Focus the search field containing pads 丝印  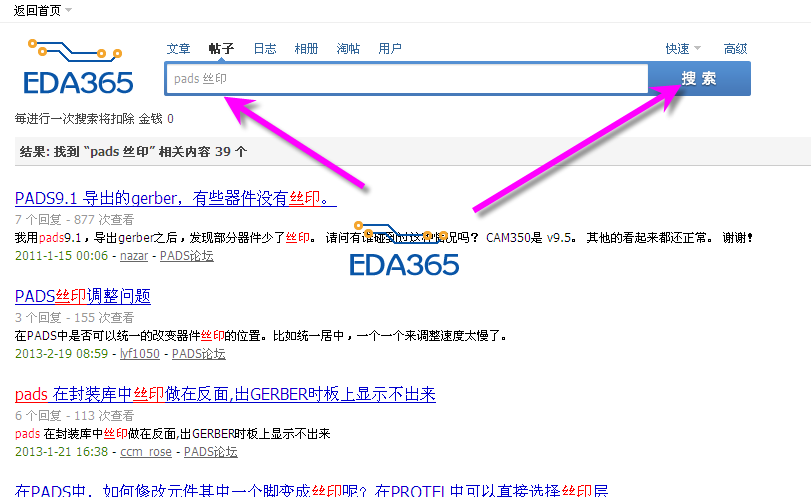pos(407,79)
